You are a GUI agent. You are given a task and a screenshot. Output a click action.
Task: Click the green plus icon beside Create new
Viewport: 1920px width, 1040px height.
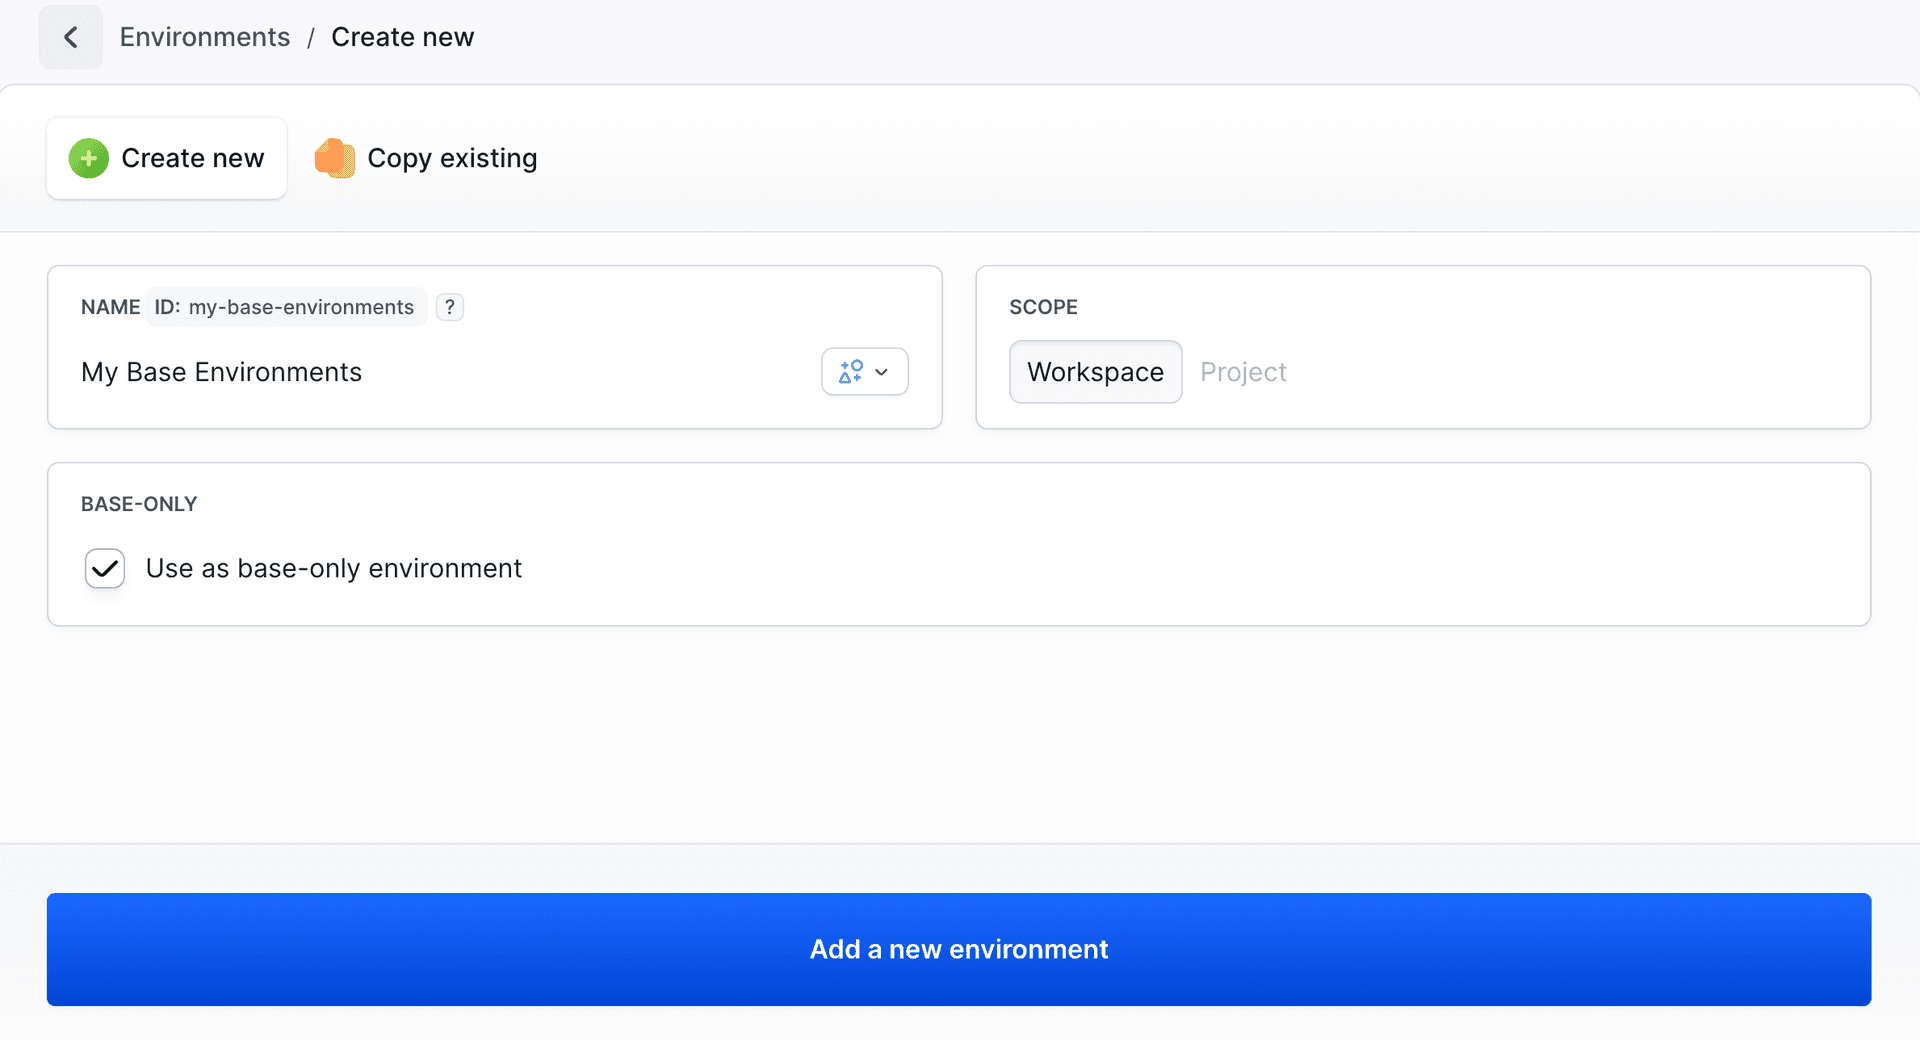(88, 157)
